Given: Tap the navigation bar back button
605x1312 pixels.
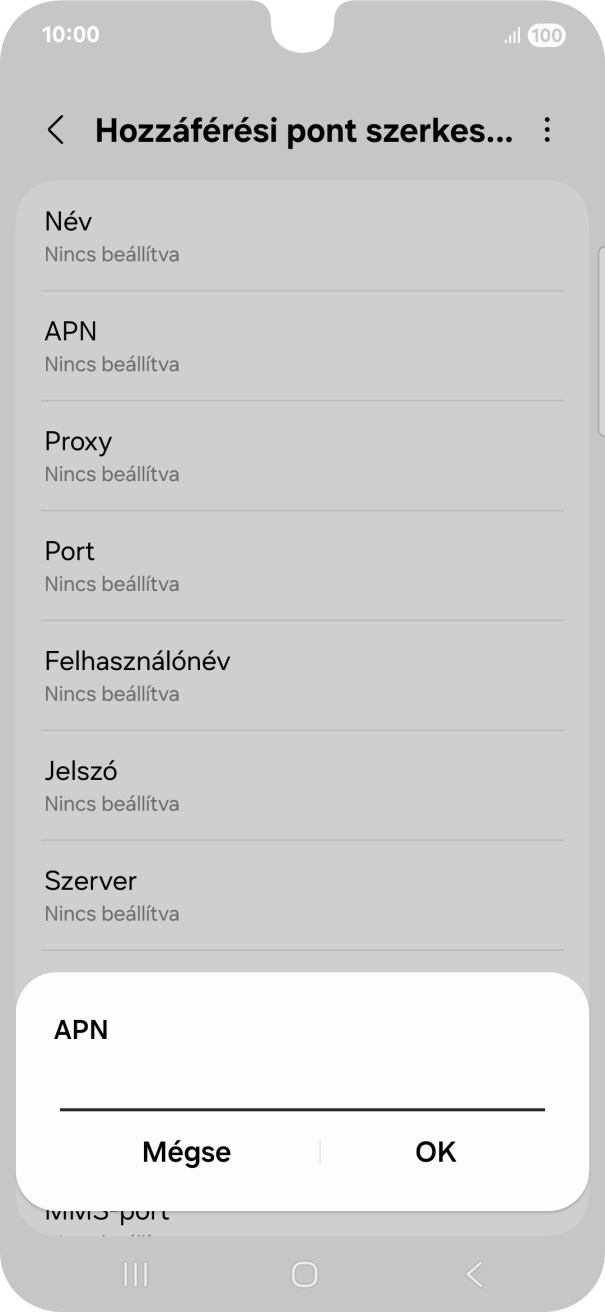Looking at the screenshot, I should tap(472, 1275).
